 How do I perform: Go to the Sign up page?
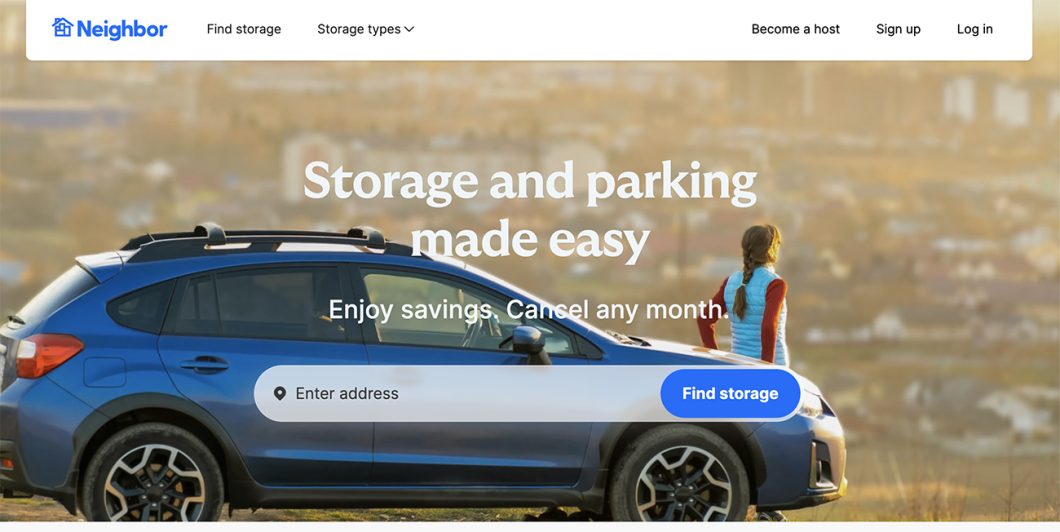pos(898,29)
